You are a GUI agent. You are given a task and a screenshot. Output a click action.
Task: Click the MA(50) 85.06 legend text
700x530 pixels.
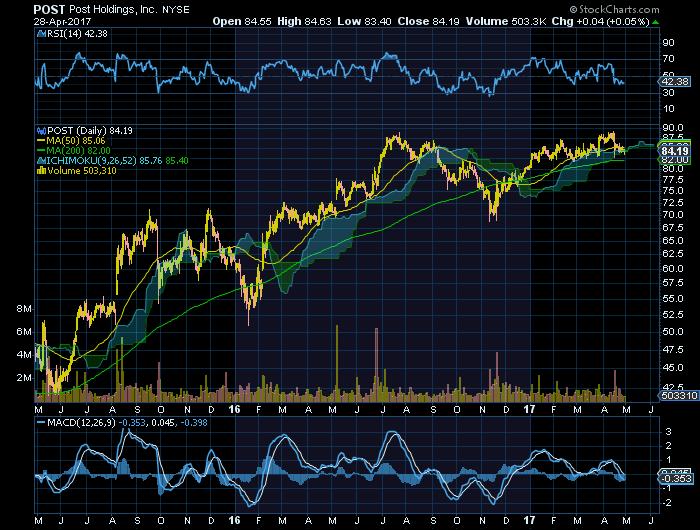pyautogui.click(x=76, y=141)
